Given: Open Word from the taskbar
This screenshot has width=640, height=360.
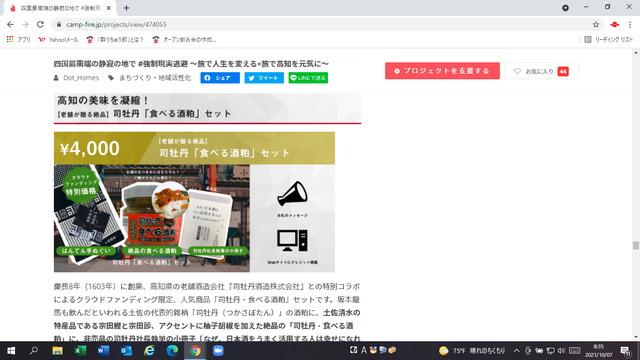Looking at the screenshot, I should (x=103, y=351).
